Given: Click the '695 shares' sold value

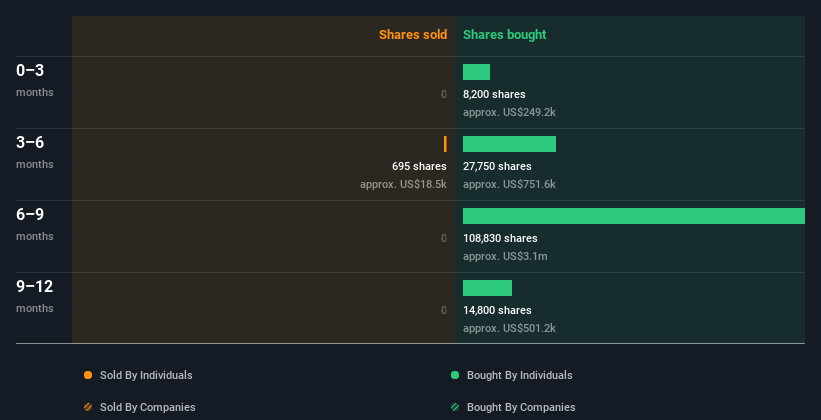Looking at the screenshot, I should pos(419,167).
